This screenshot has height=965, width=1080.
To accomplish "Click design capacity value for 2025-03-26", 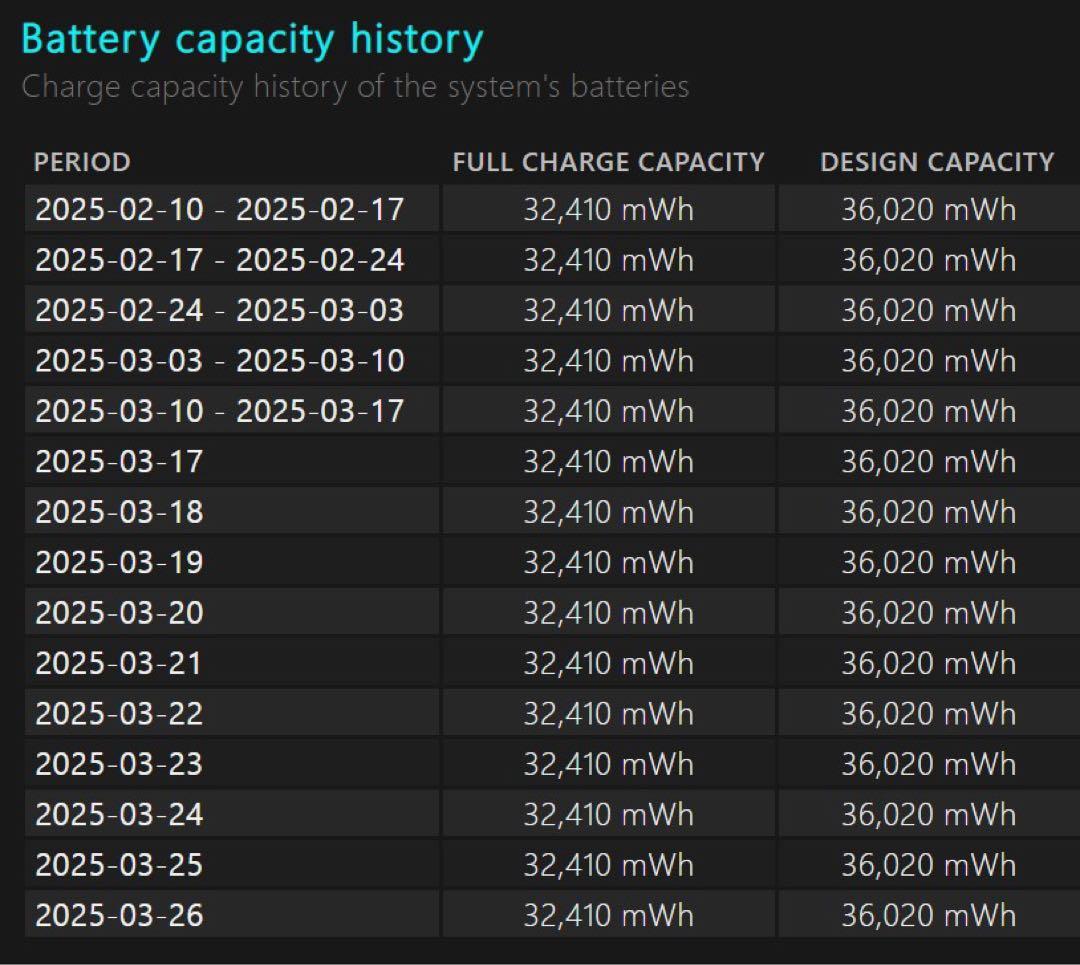I will [928, 915].
